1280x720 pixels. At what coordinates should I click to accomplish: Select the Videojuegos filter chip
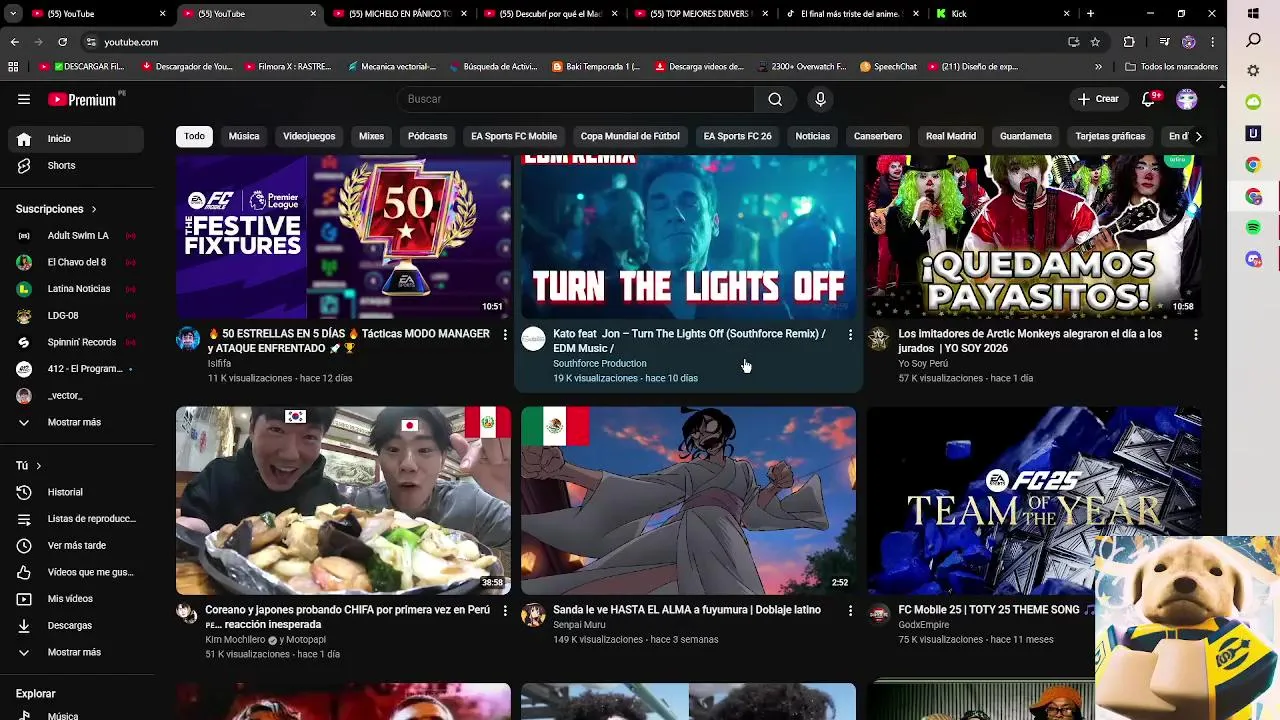[309, 136]
